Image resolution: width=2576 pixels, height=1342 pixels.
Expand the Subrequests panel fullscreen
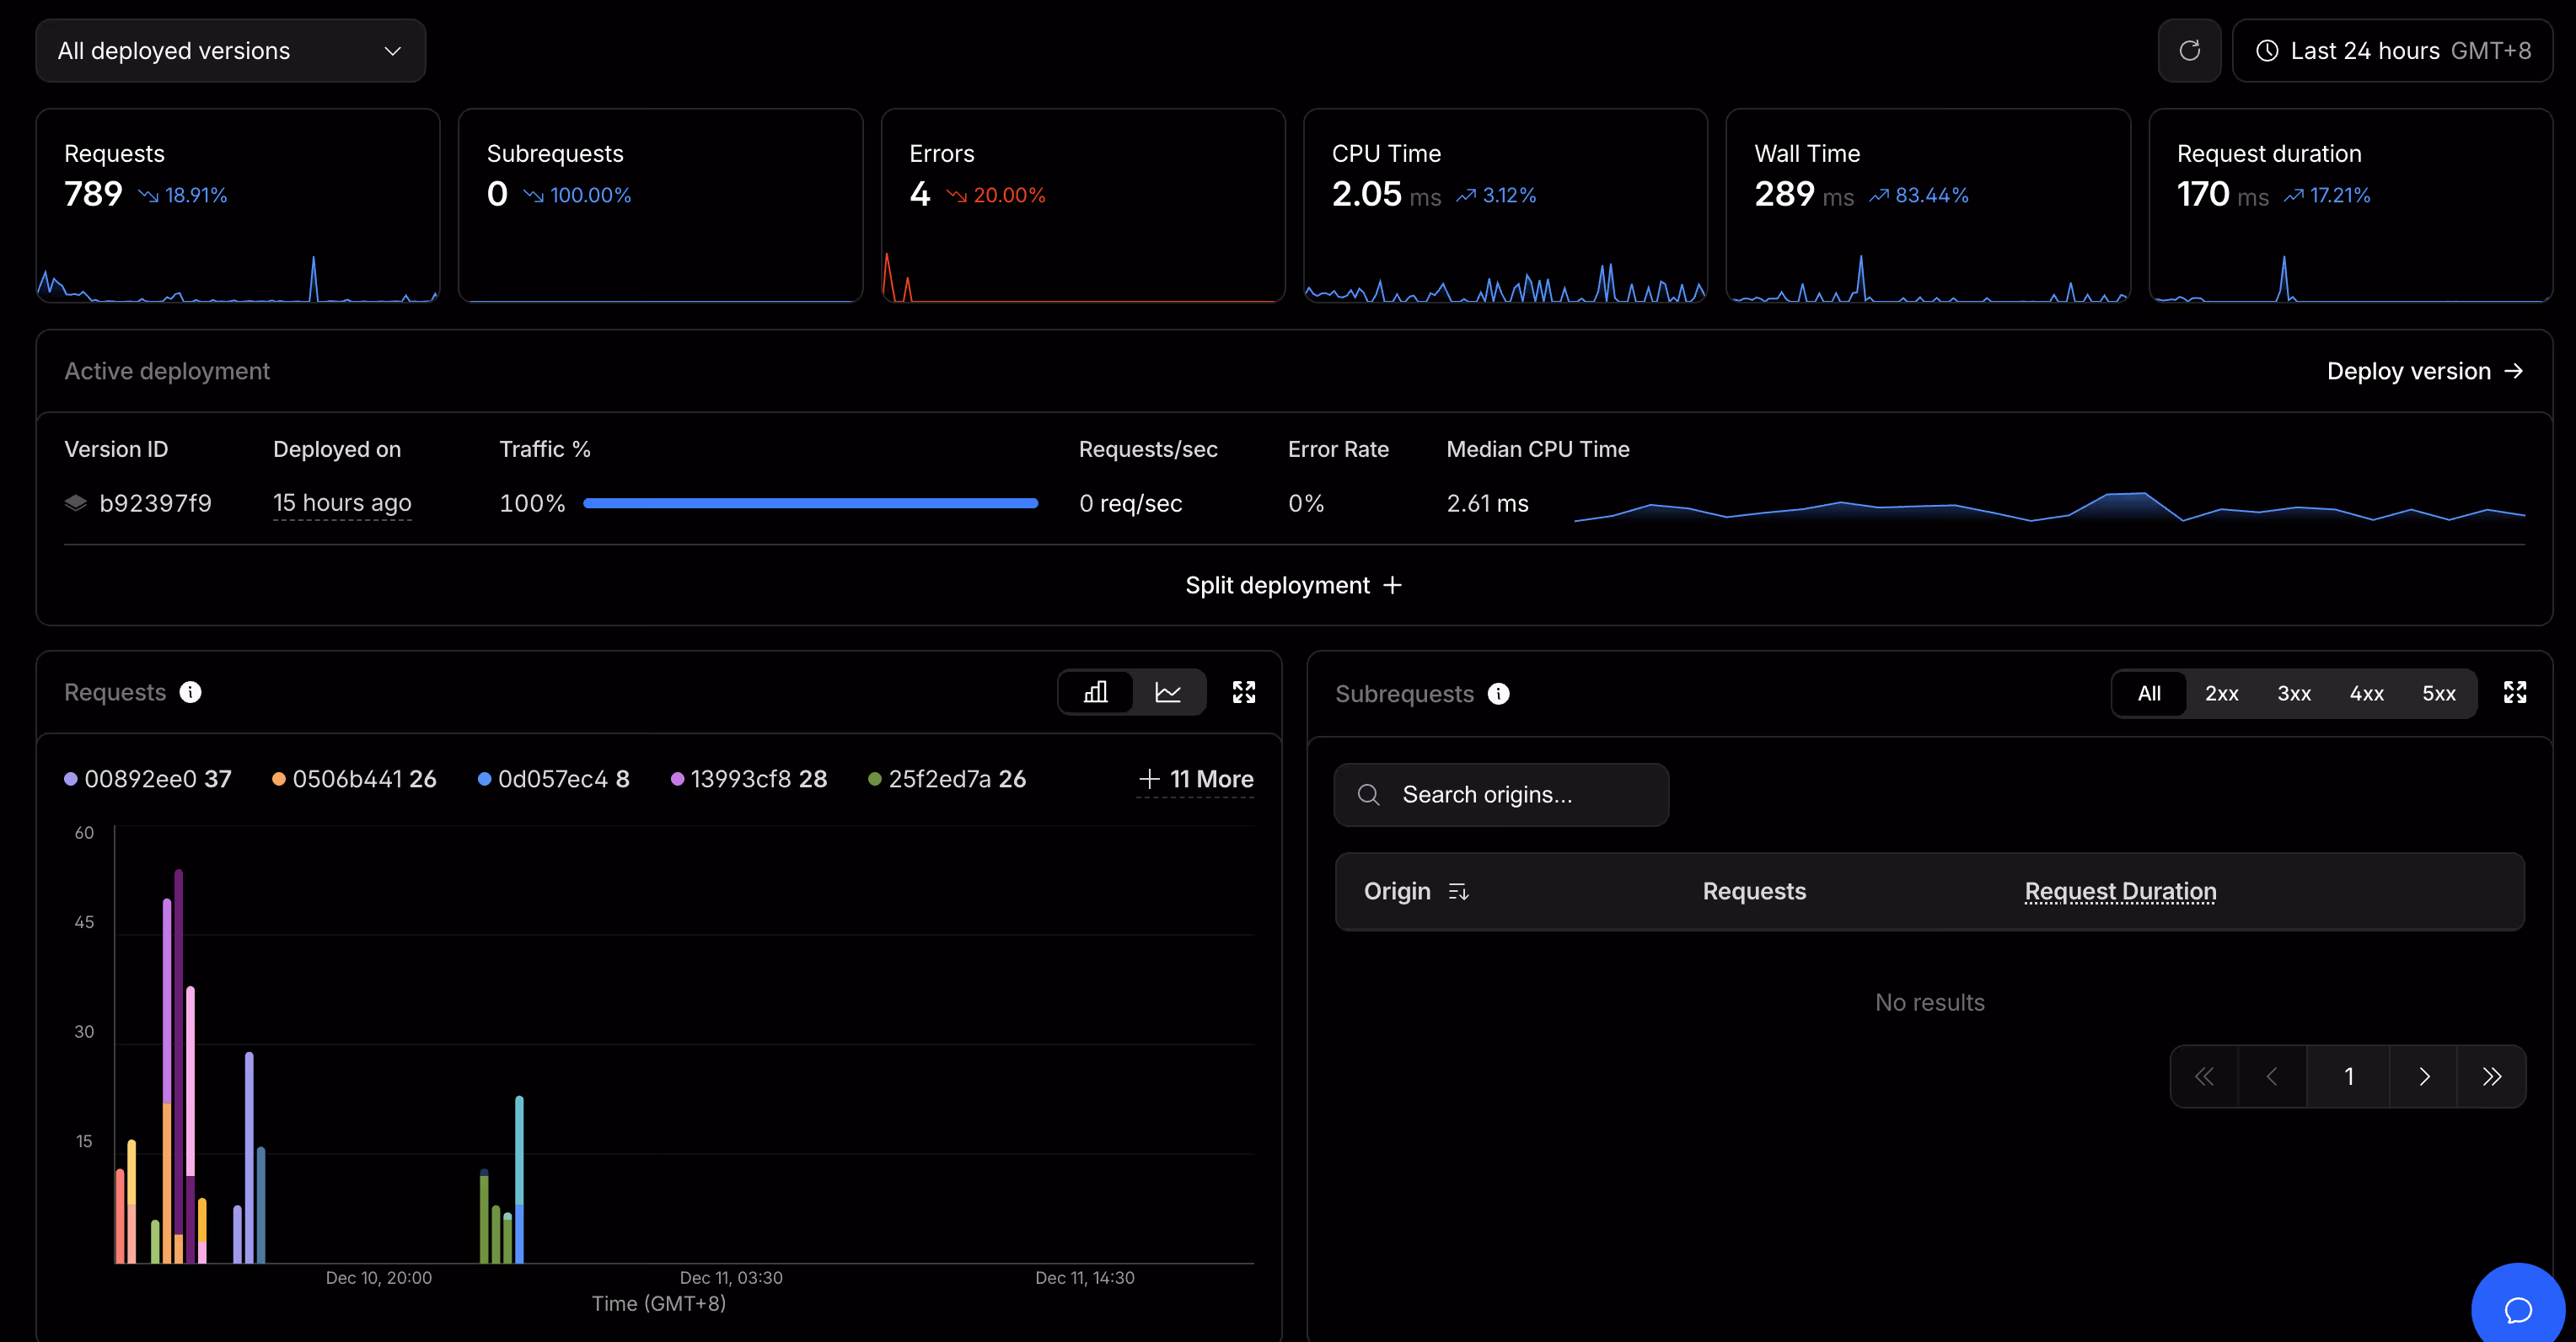(x=2514, y=692)
